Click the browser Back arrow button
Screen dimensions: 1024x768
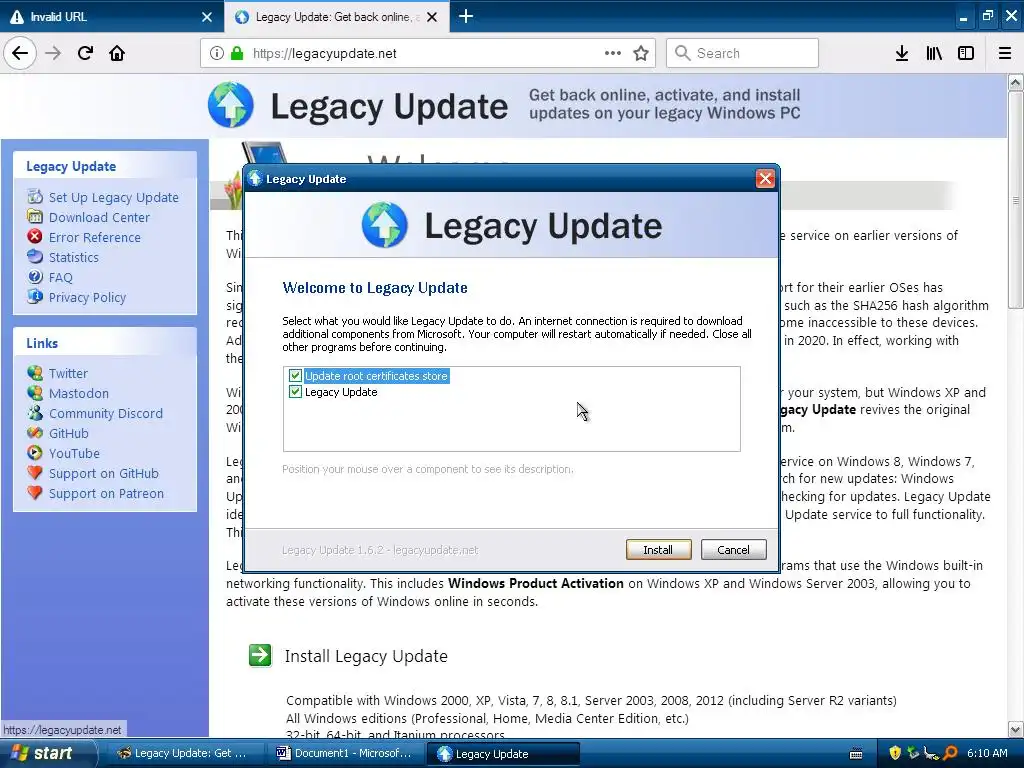[x=20, y=53]
